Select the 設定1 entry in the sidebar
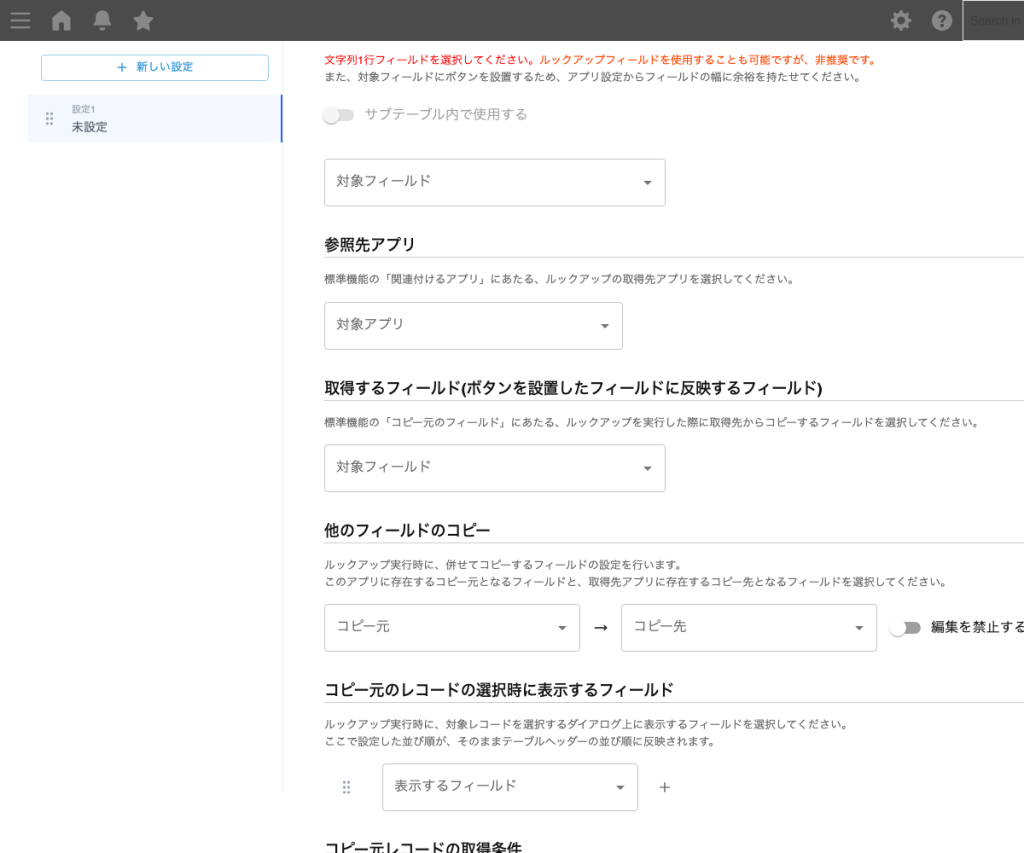 (85, 111)
